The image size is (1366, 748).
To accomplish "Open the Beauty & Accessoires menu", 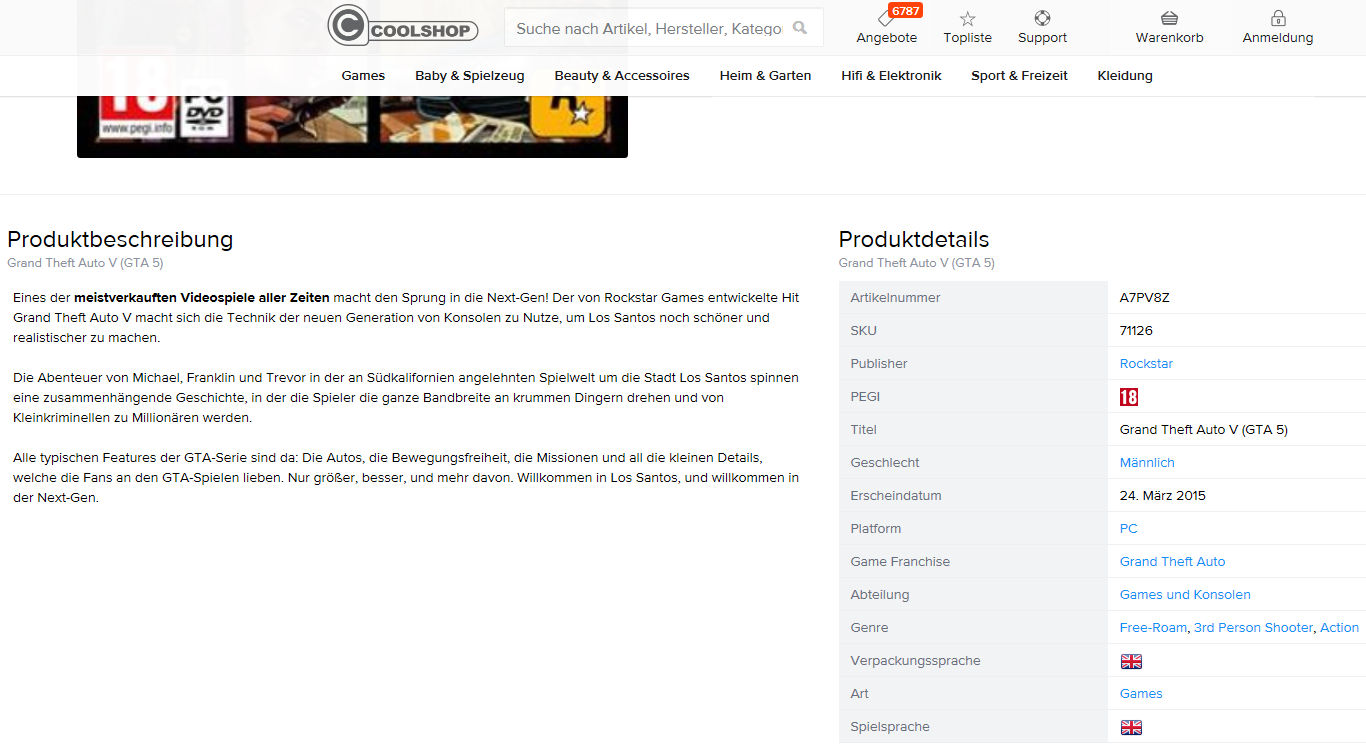I will click(622, 76).
